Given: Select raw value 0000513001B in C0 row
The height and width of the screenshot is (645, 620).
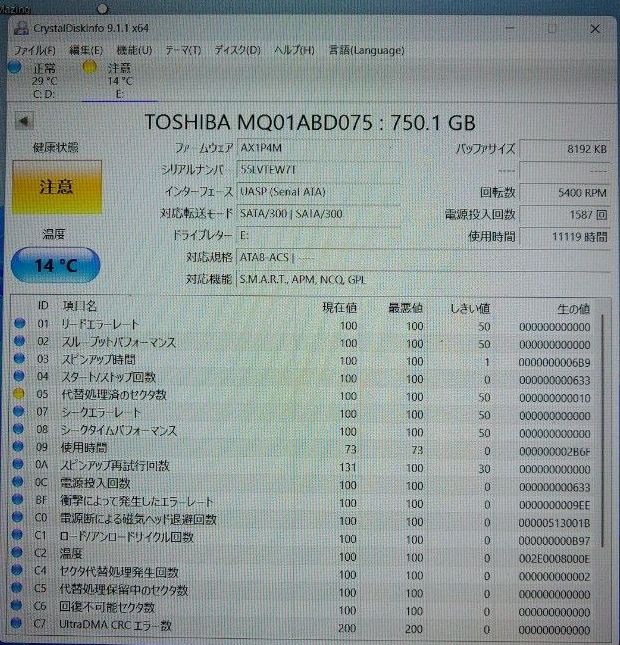Looking at the screenshot, I should coord(554,523).
